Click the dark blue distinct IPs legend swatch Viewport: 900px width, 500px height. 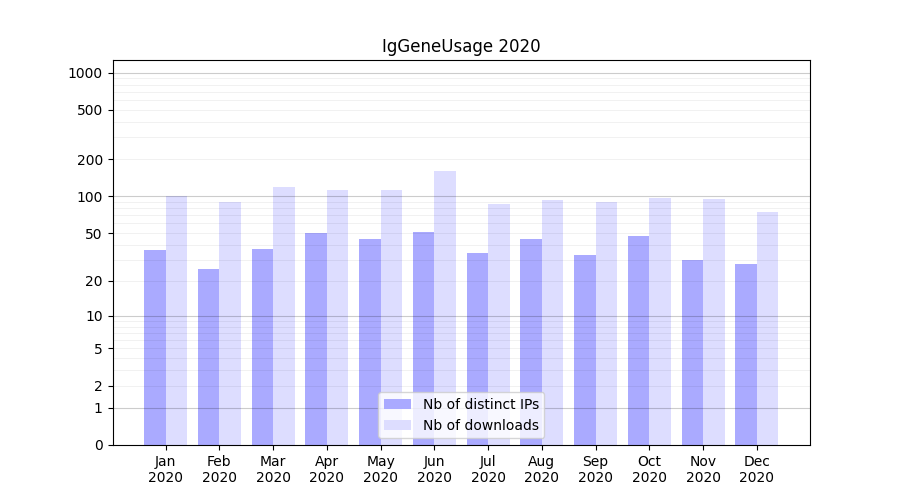click(x=397, y=404)
